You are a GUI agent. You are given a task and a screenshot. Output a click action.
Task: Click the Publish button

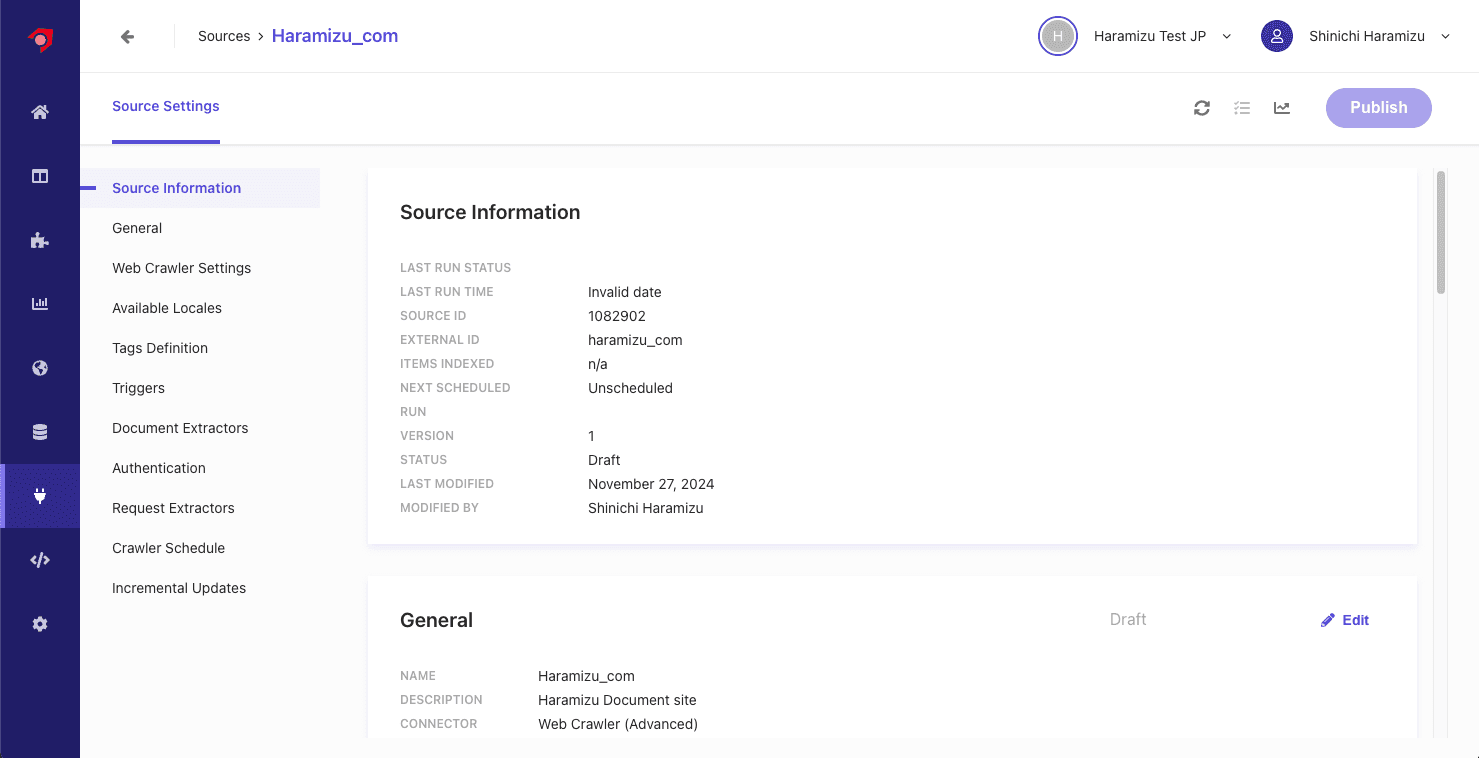pos(1378,108)
